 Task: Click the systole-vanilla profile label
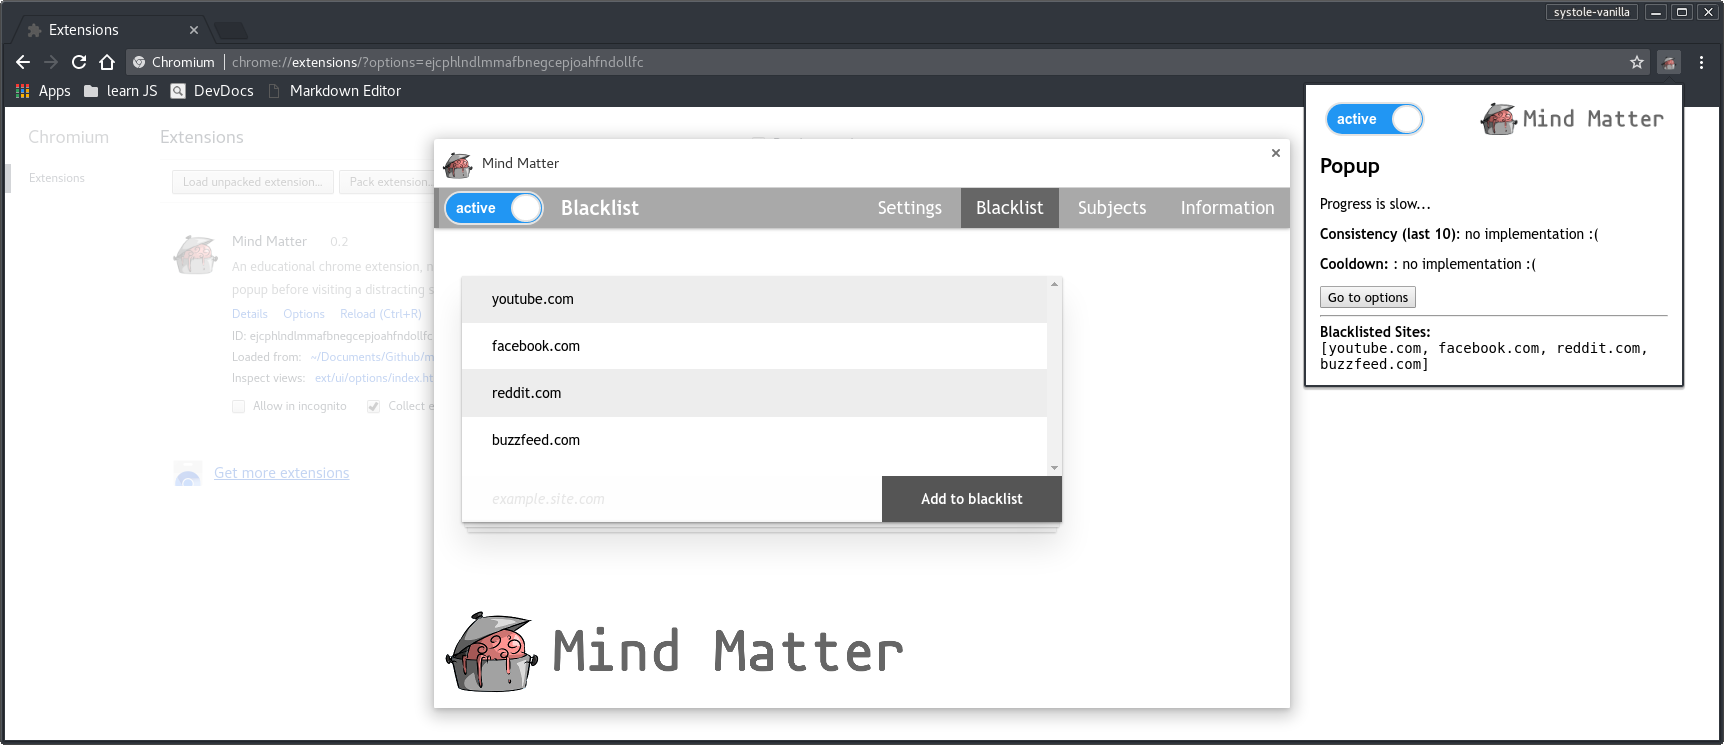click(1591, 12)
